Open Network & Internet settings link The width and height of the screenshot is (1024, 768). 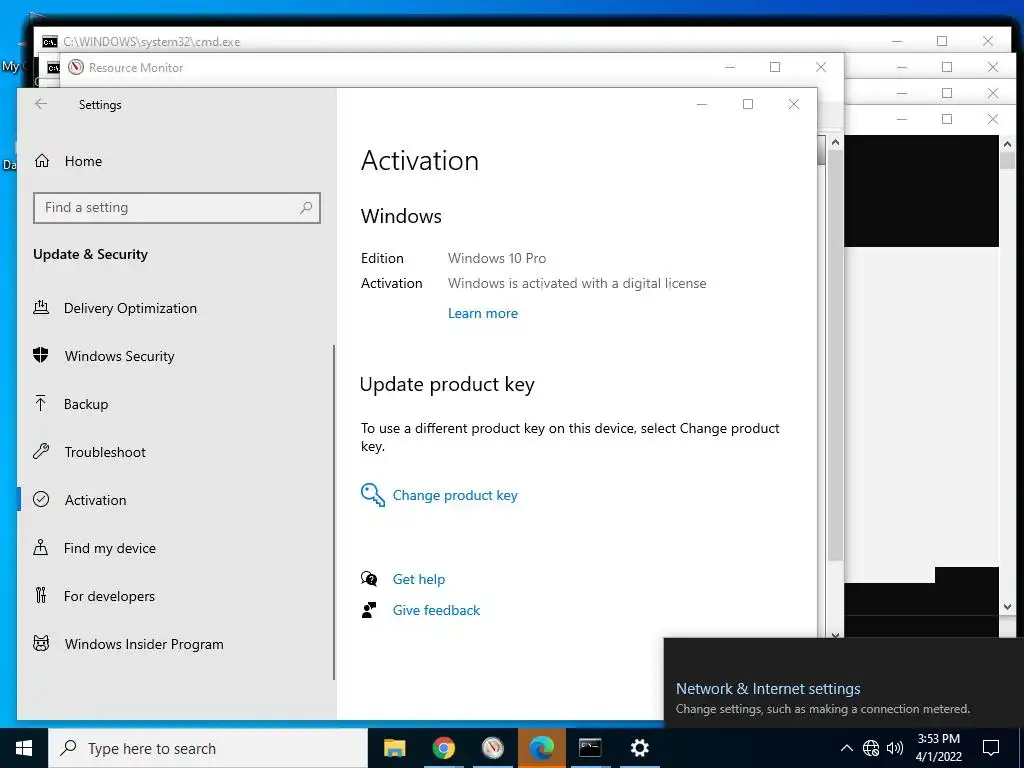pos(768,688)
